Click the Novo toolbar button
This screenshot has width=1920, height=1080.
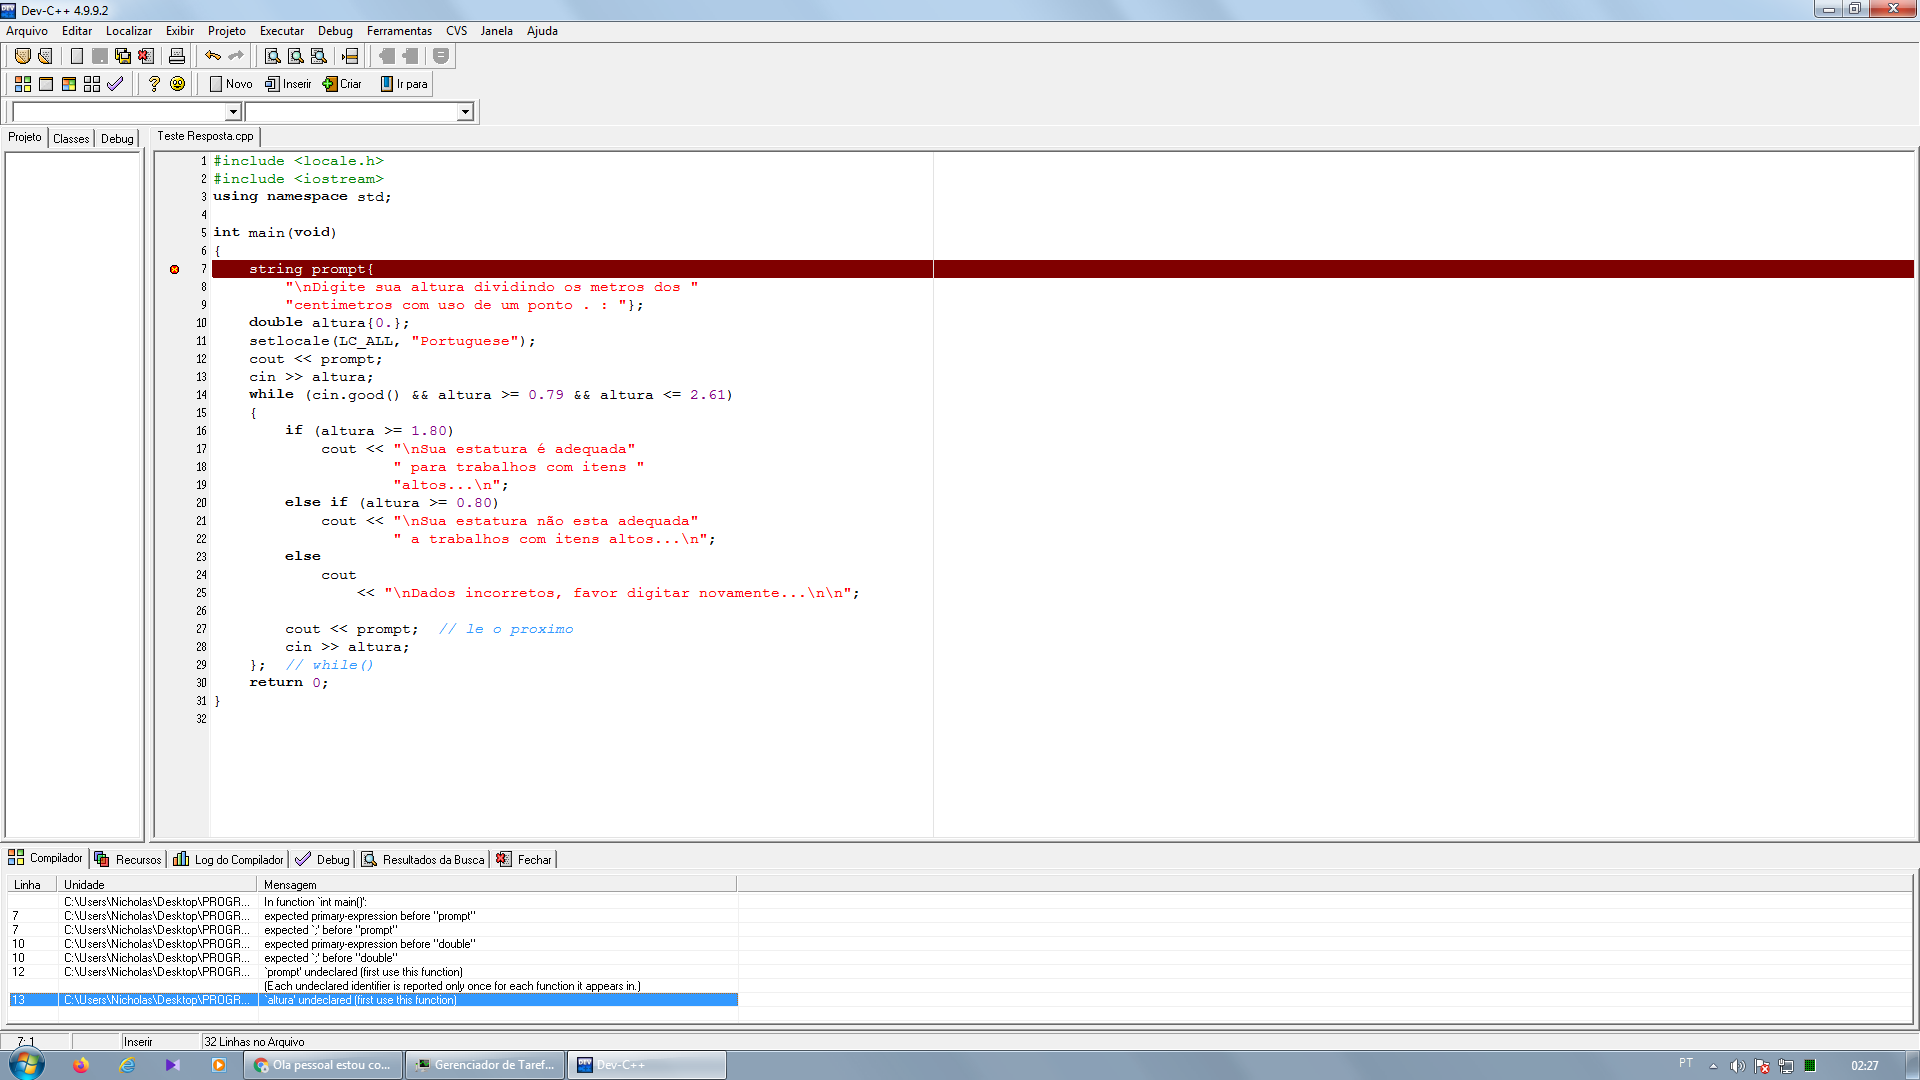coord(231,84)
